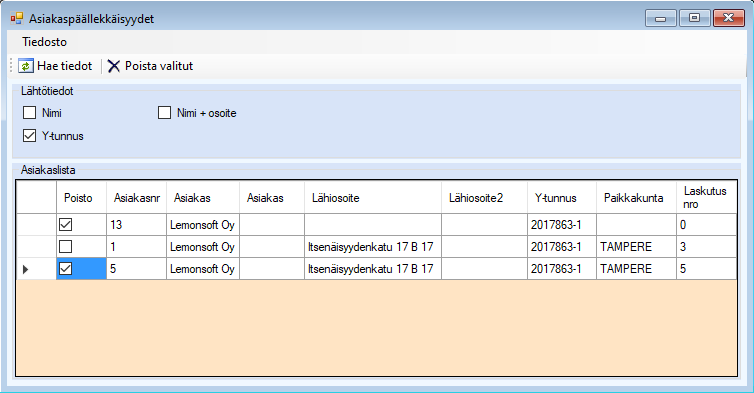Click the Paikkakunta column header
The height and width of the screenshot is (393, 754).
click(636, 198)
